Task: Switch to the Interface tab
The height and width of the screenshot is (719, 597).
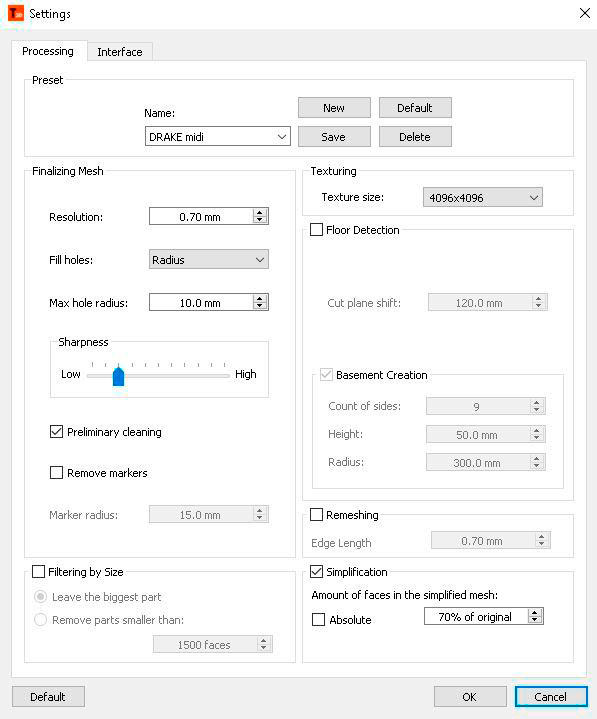Action: coord(120,52)
